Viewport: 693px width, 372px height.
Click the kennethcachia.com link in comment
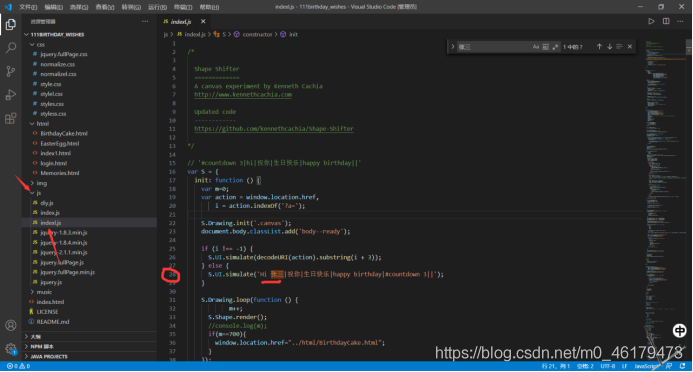(x=243, y=95)
